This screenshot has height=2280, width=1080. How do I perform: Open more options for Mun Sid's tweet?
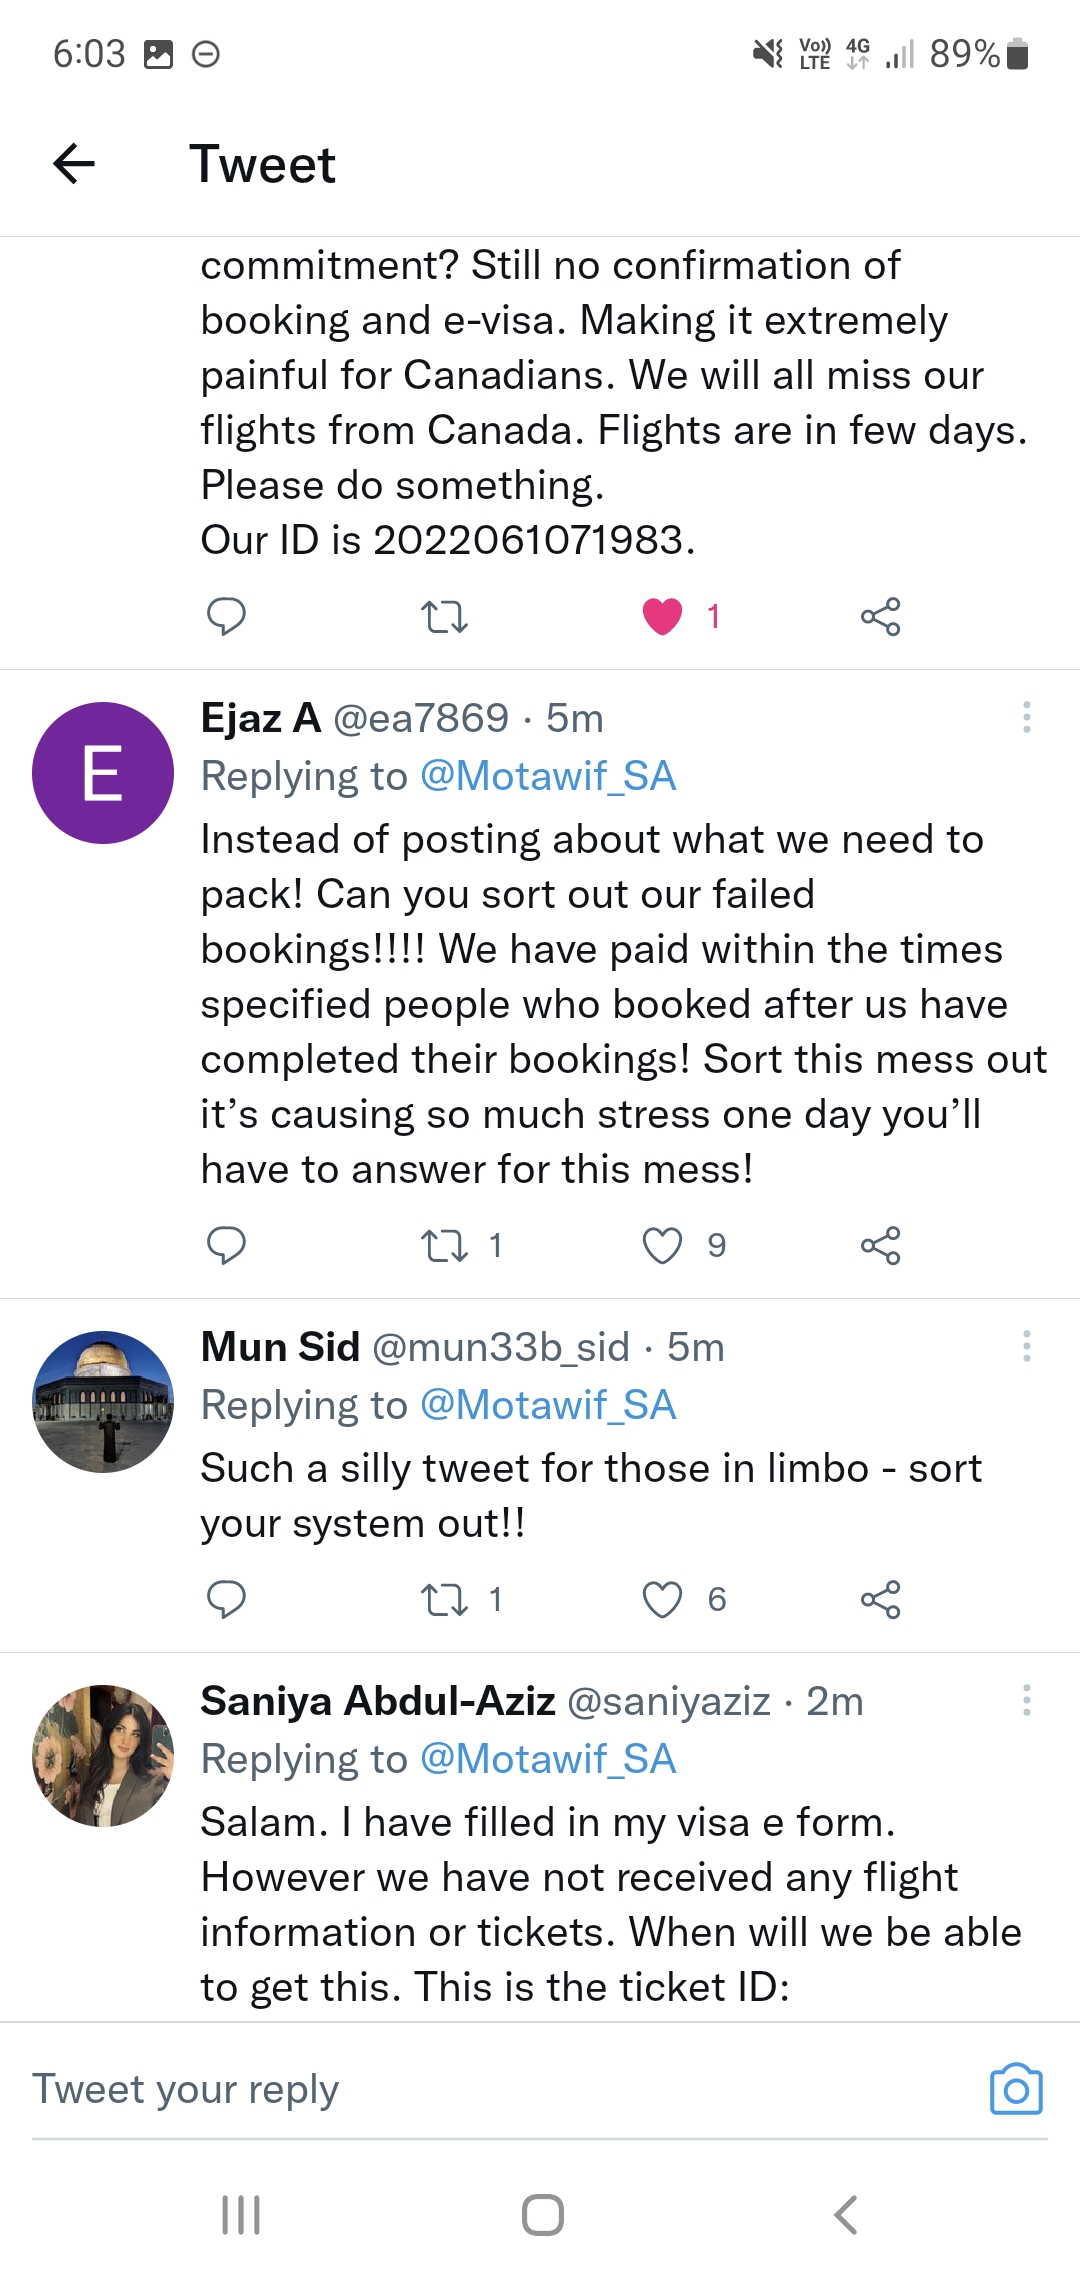pos(1026,1346)
